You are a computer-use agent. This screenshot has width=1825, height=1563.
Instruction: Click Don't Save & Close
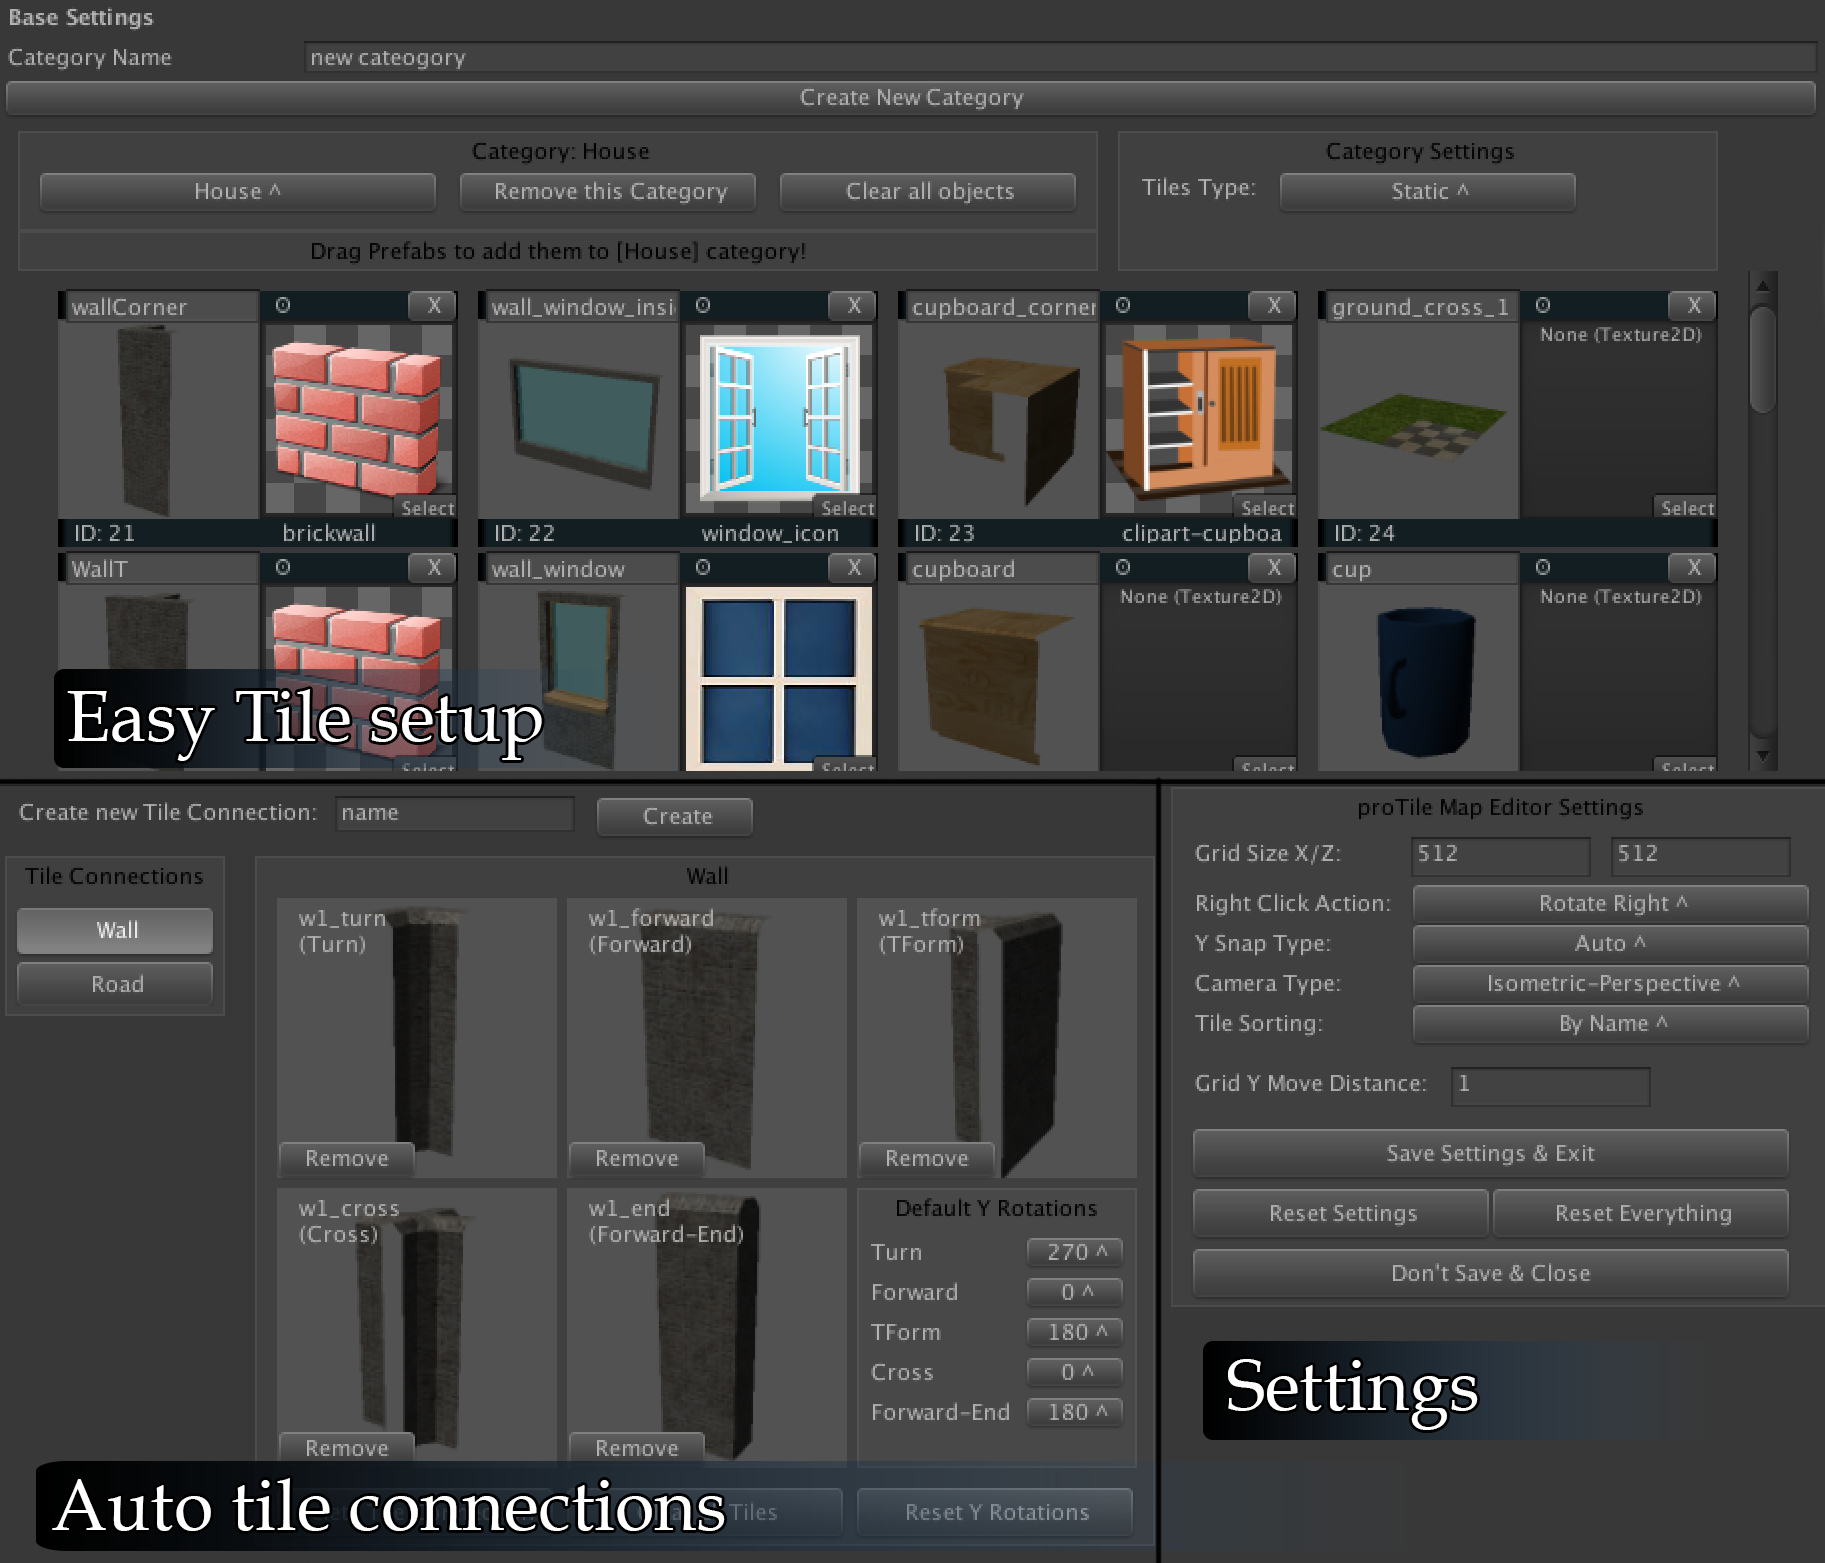1490,1274
